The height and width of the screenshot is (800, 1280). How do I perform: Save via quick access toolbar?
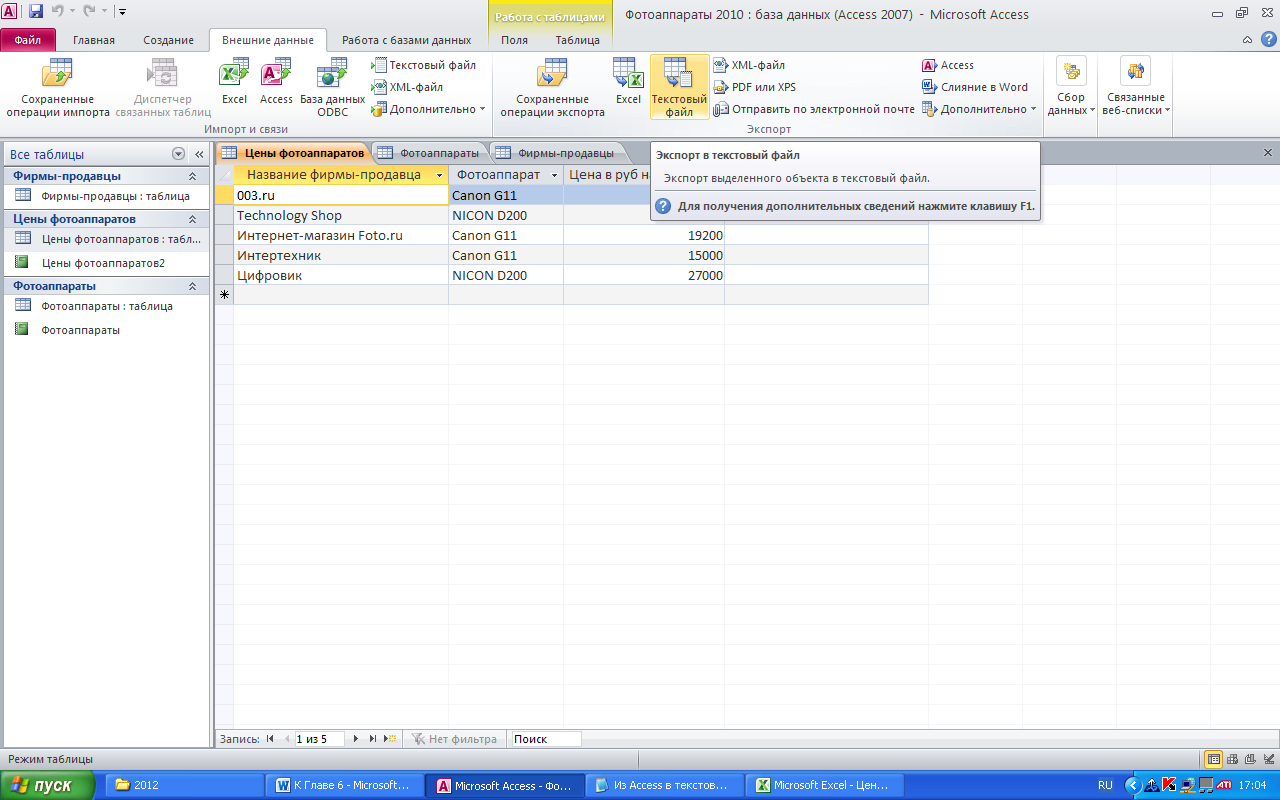36,12
